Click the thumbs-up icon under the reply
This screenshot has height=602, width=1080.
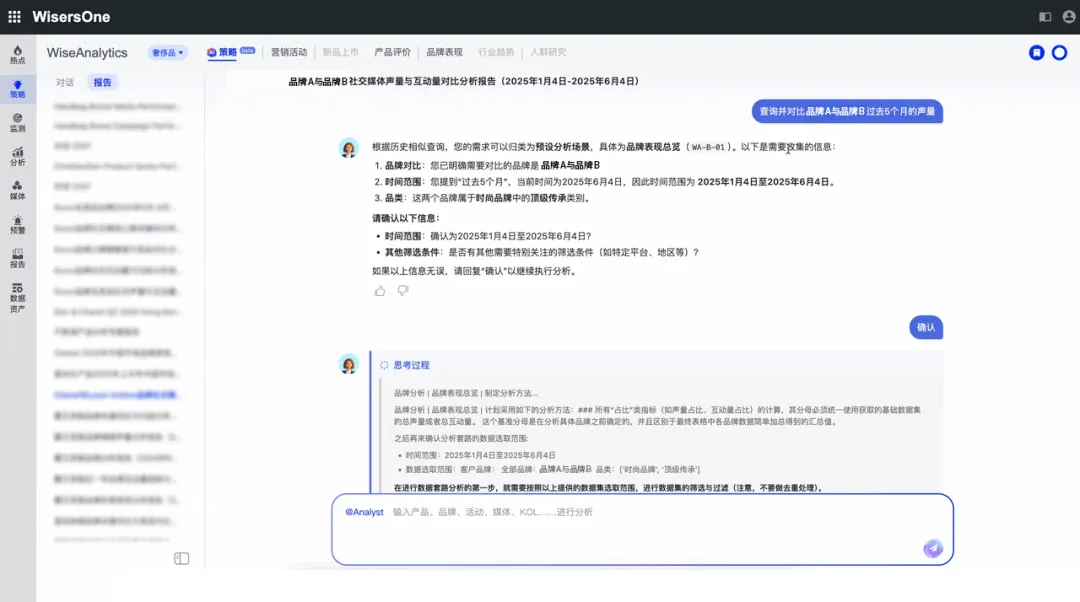[380, 291]
